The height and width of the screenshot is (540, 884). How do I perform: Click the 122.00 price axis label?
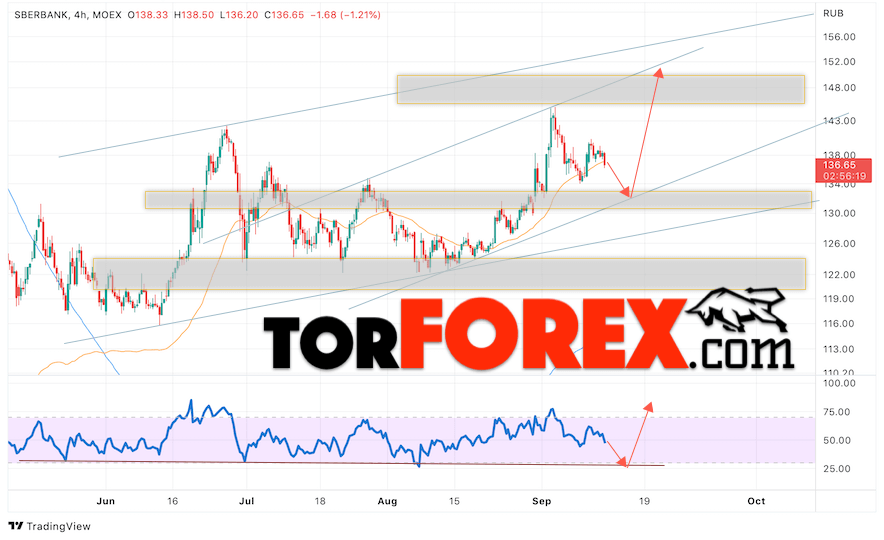[x=839, y=275]
